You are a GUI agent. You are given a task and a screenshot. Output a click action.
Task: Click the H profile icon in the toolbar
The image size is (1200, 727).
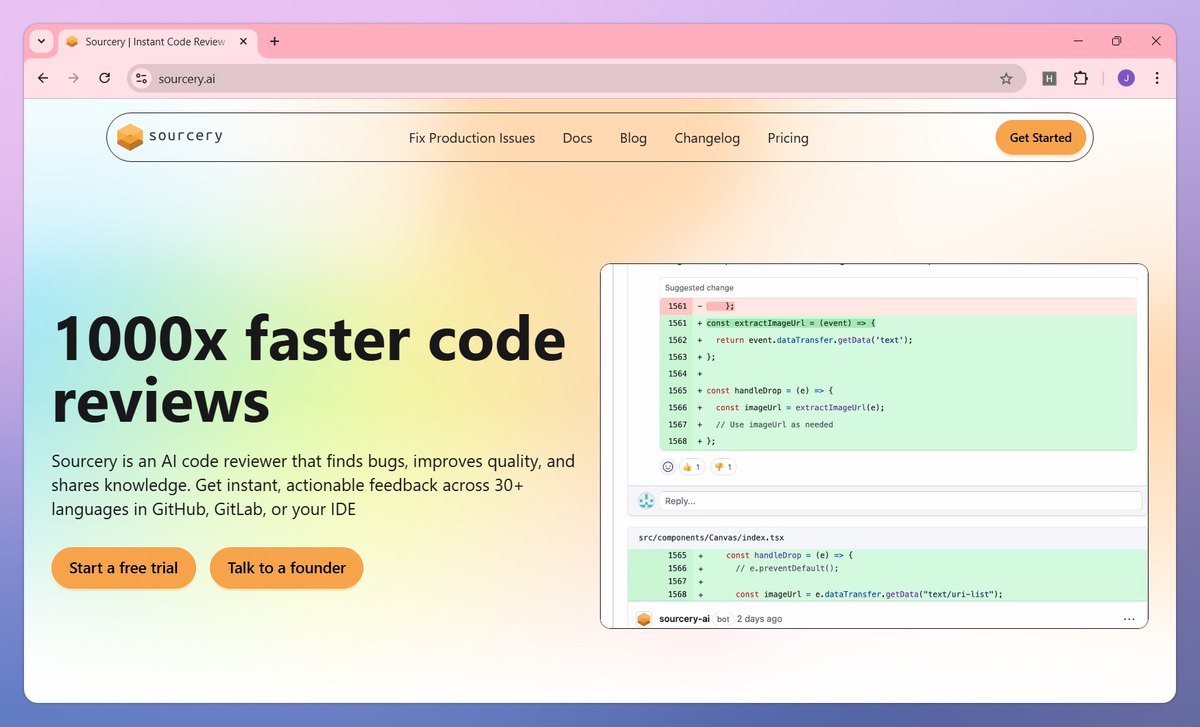pos(1049,78)
